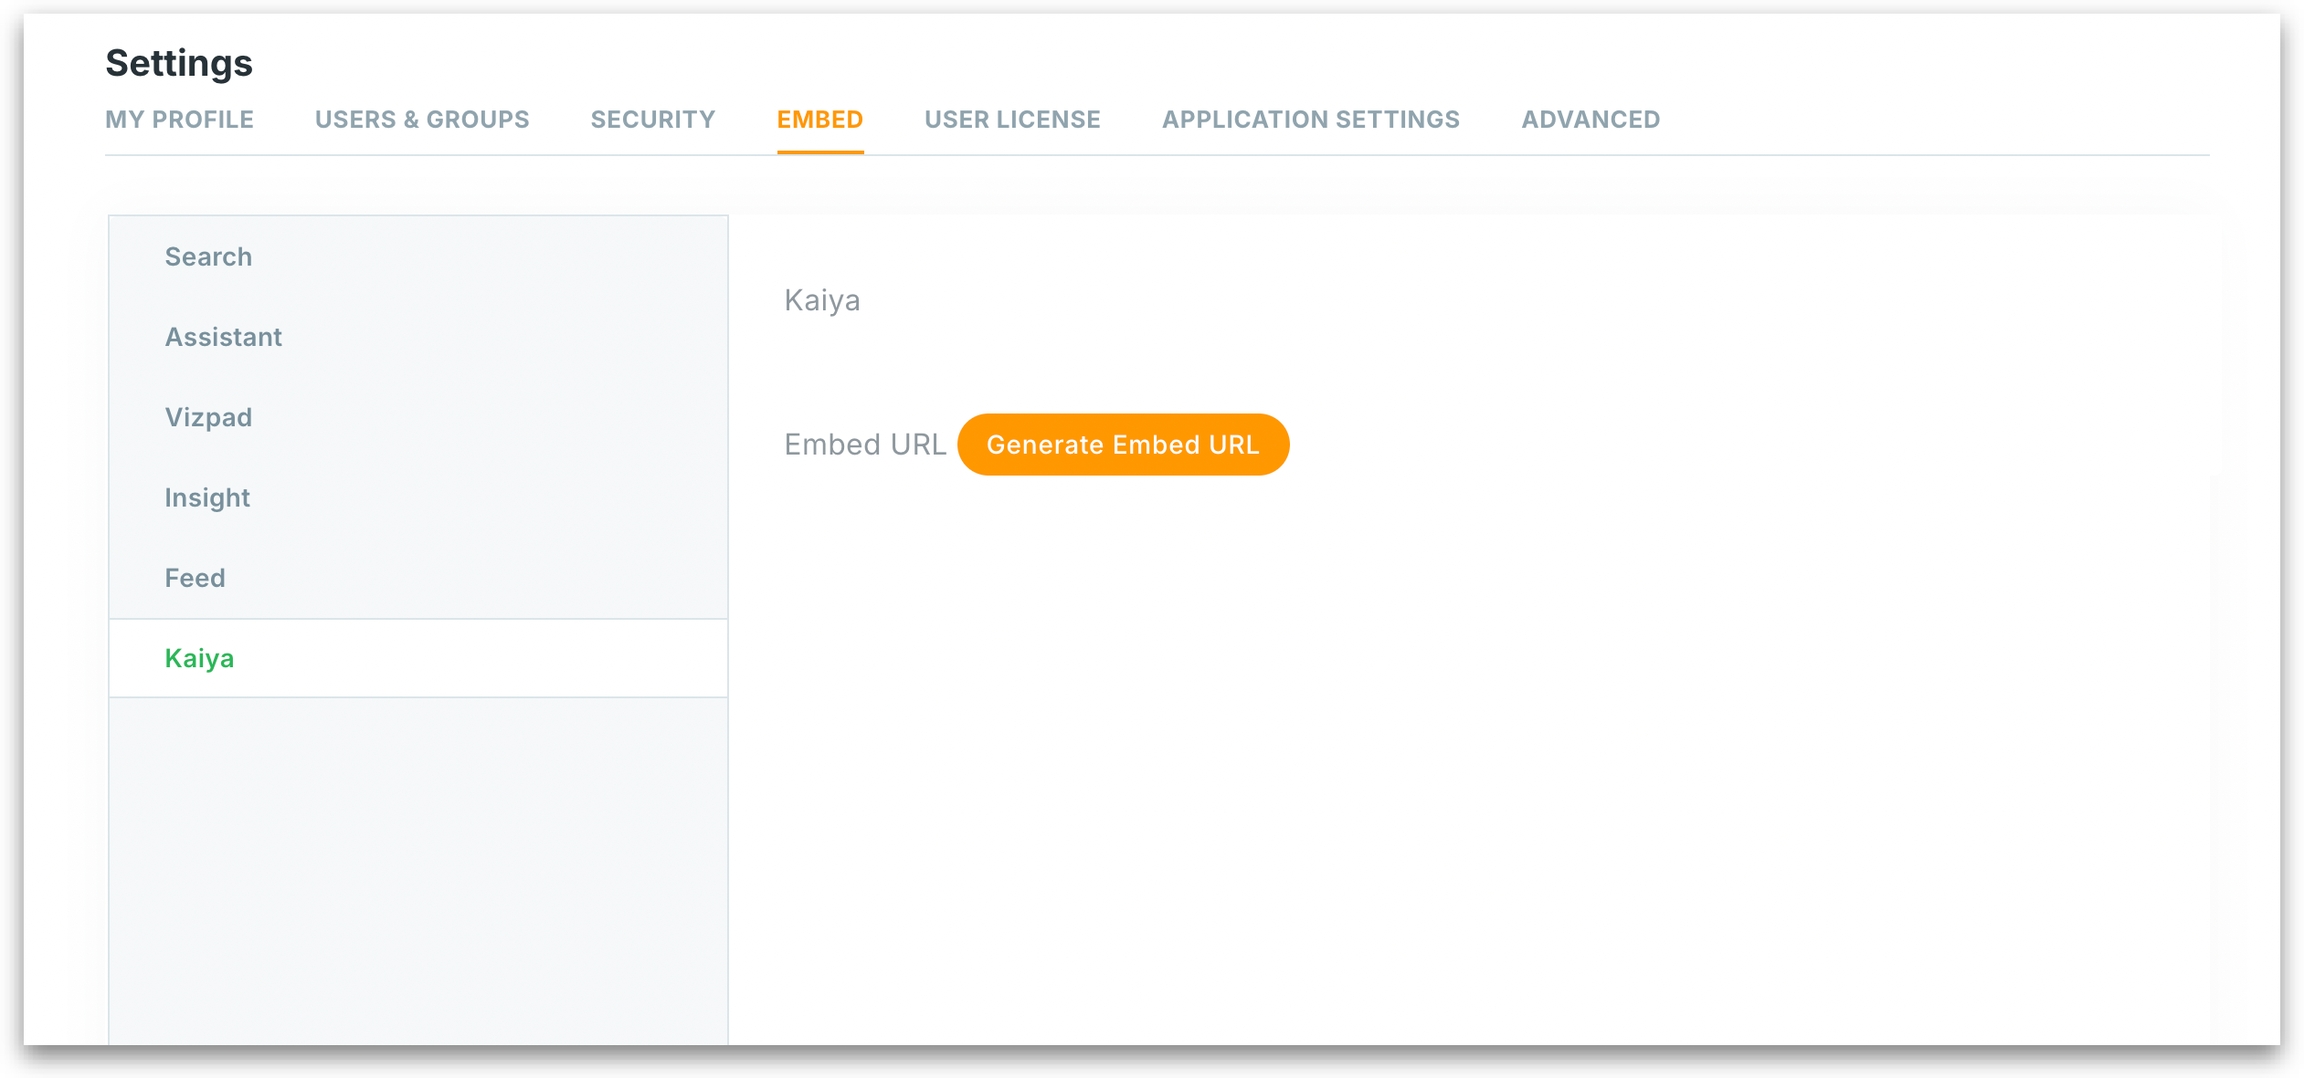Switch to Users & Groups tab
2304x1078 pixels.
[x=421, y=119]
